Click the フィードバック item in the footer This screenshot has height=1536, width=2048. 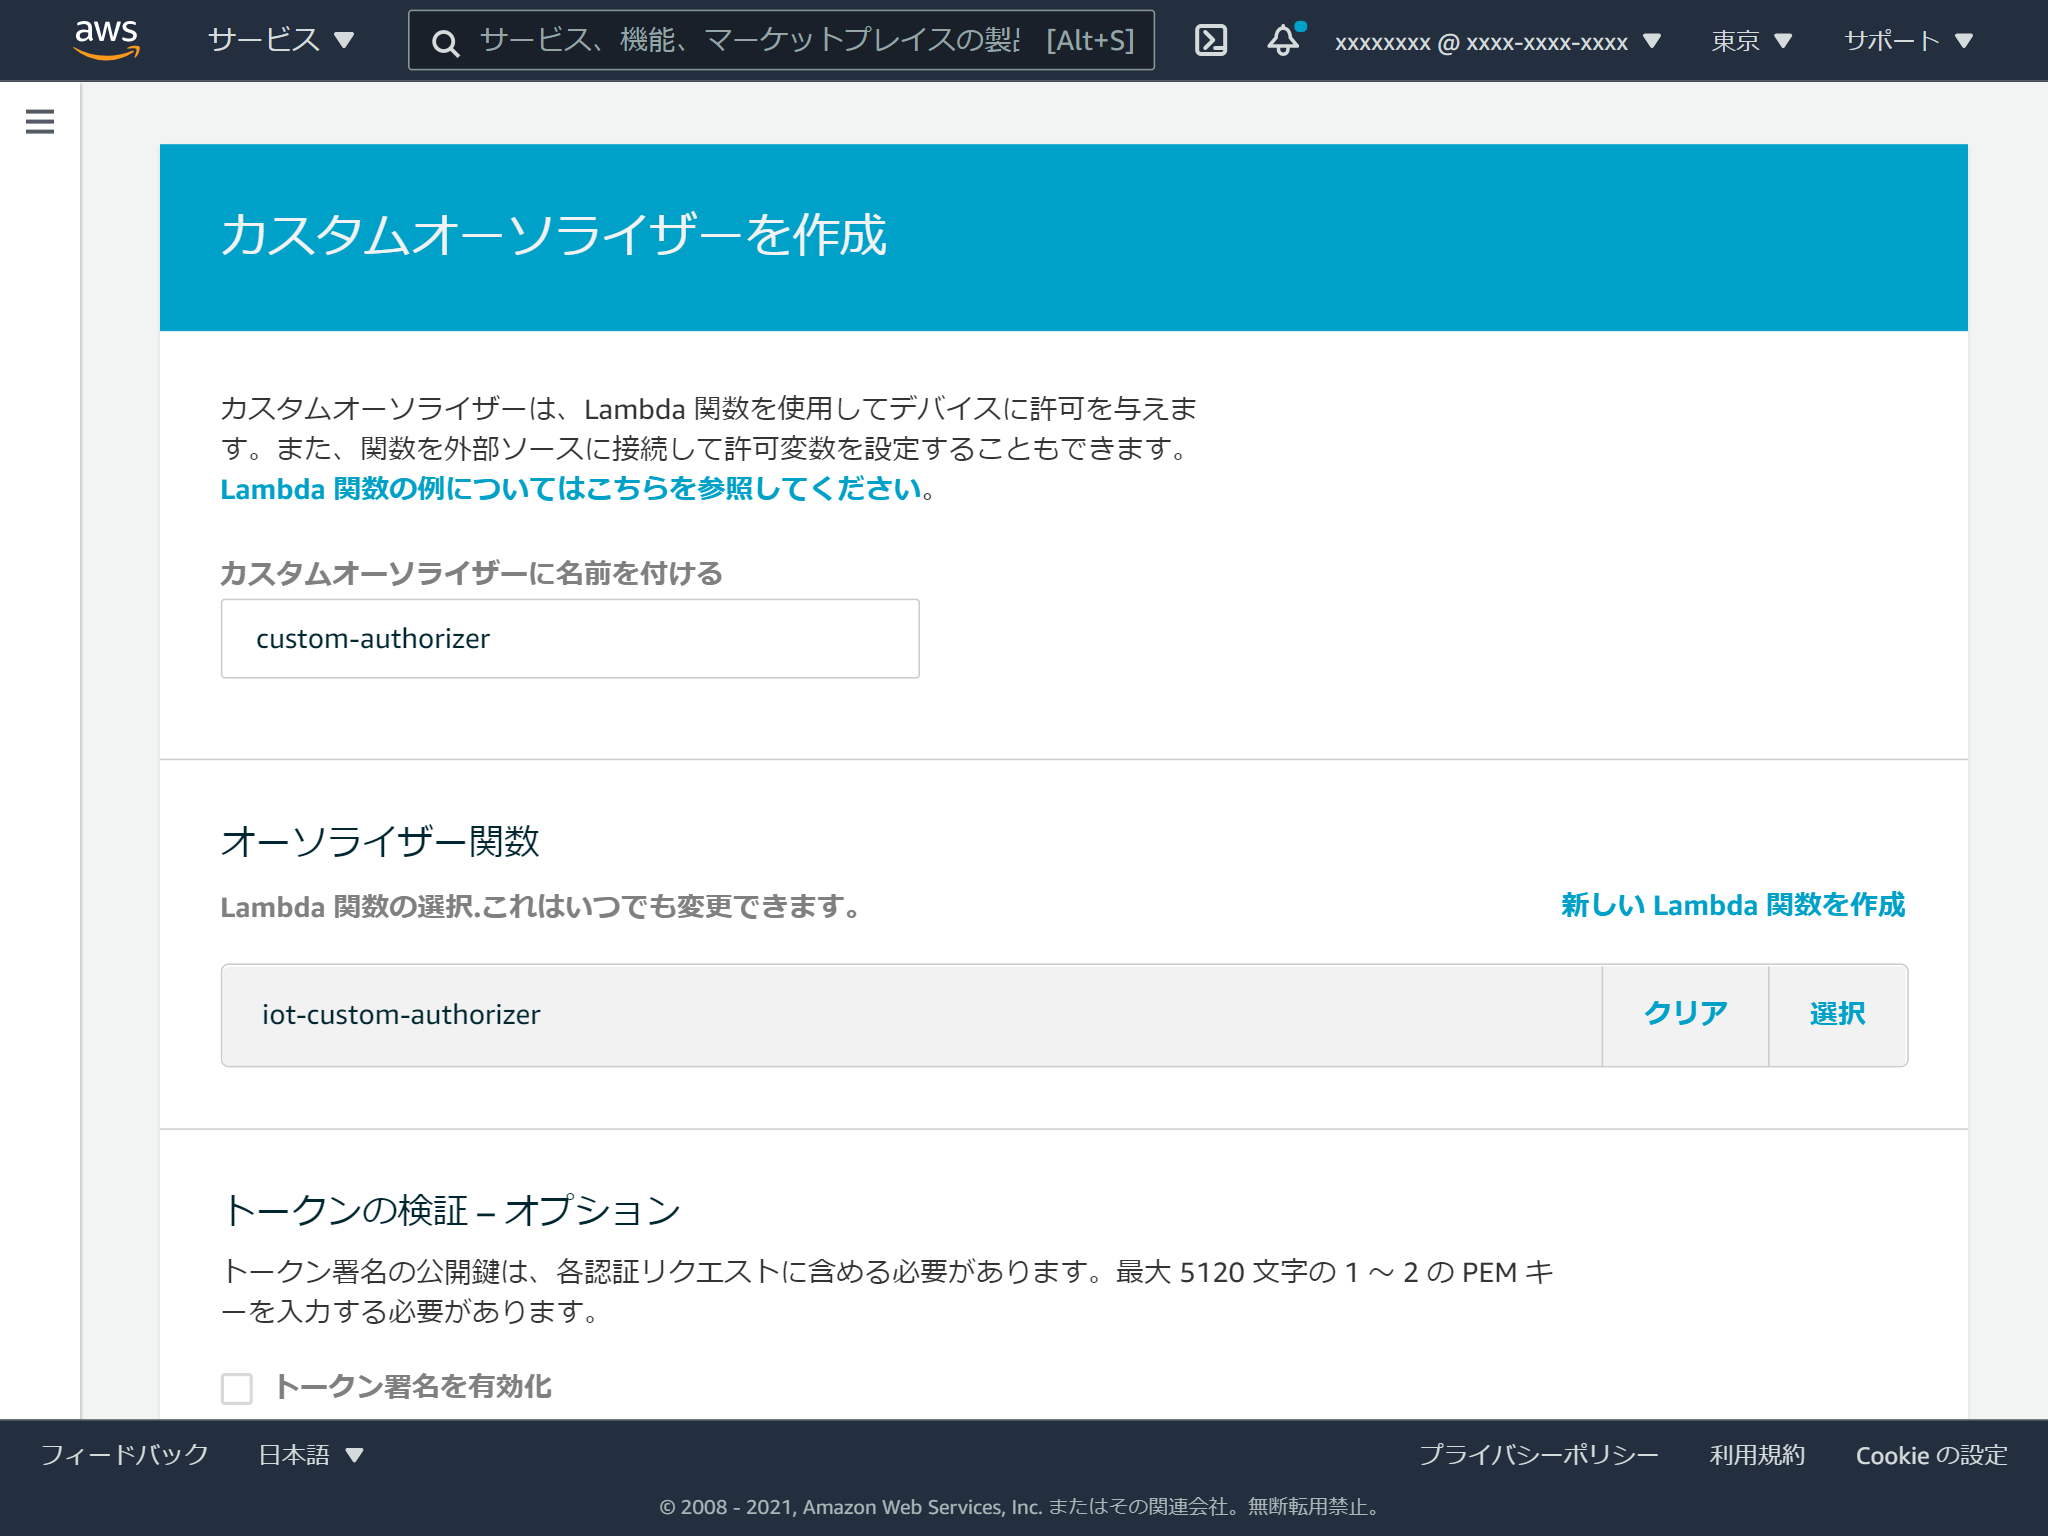[x=123, y=1455]
